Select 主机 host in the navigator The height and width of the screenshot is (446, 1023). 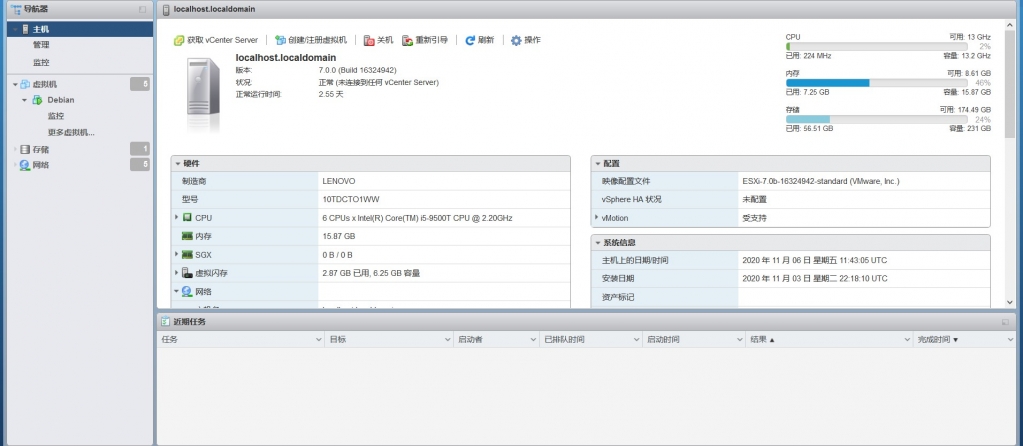[x=80, y=29]
